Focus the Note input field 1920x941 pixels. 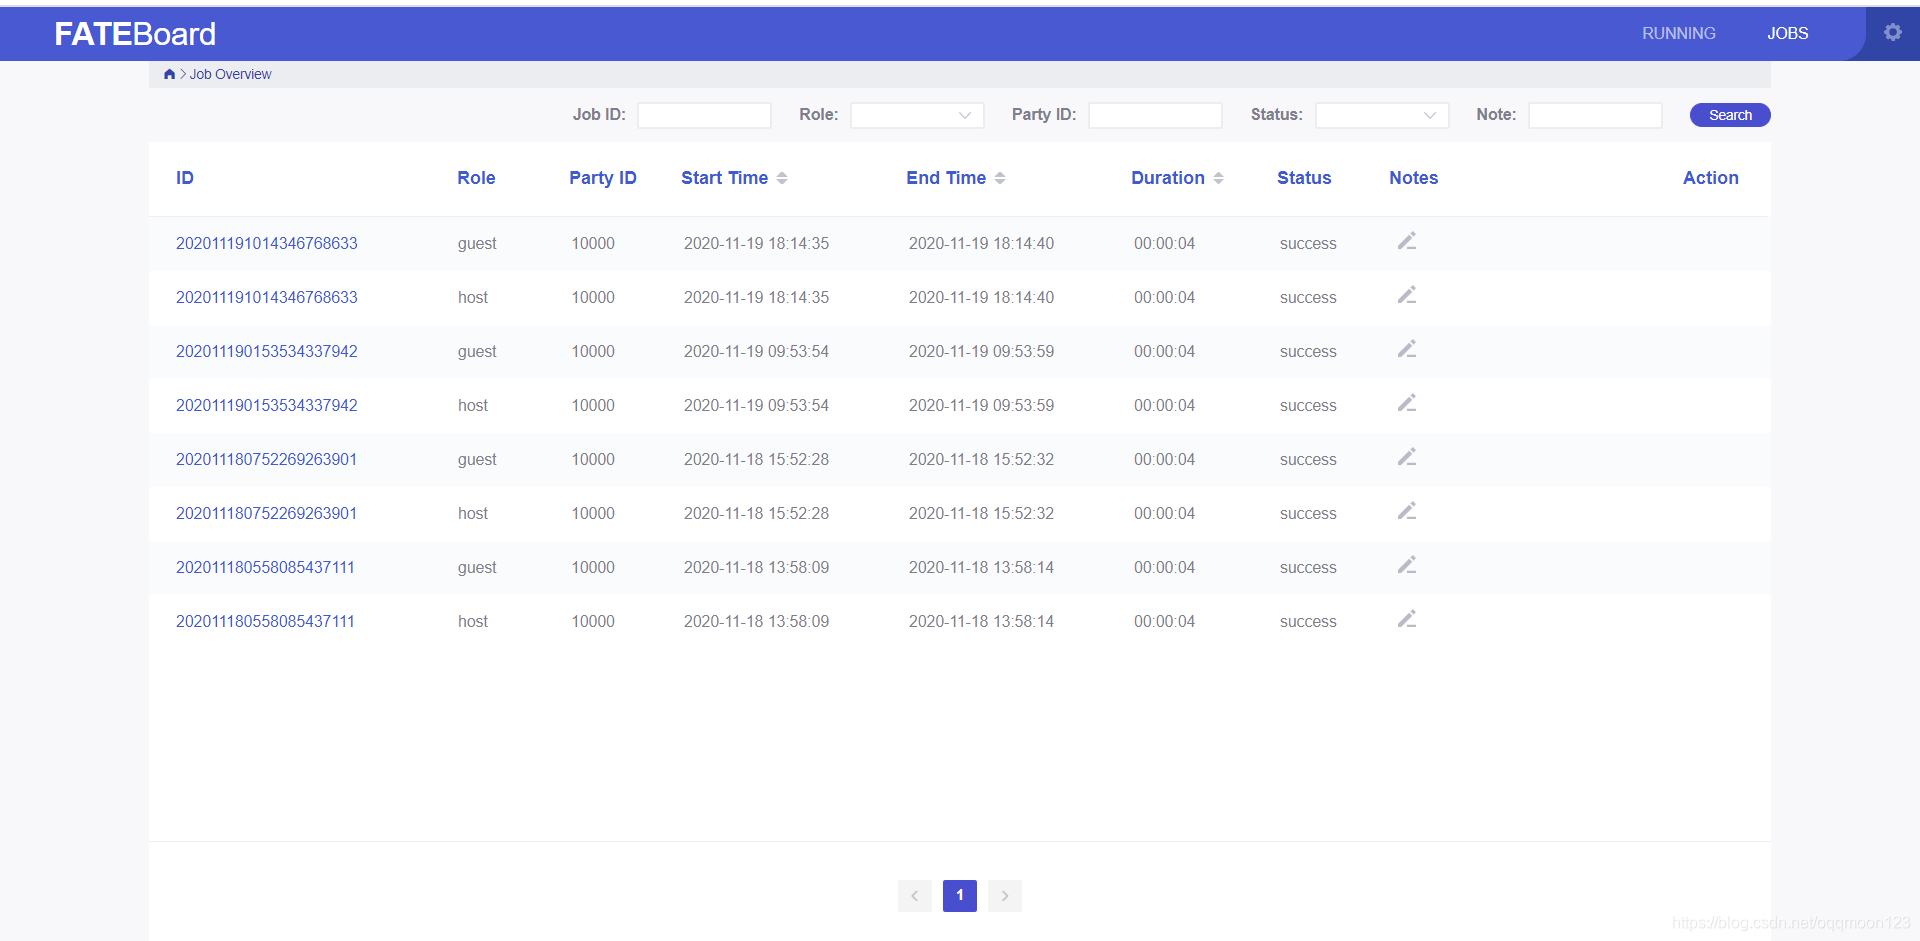coord(1595,115)
